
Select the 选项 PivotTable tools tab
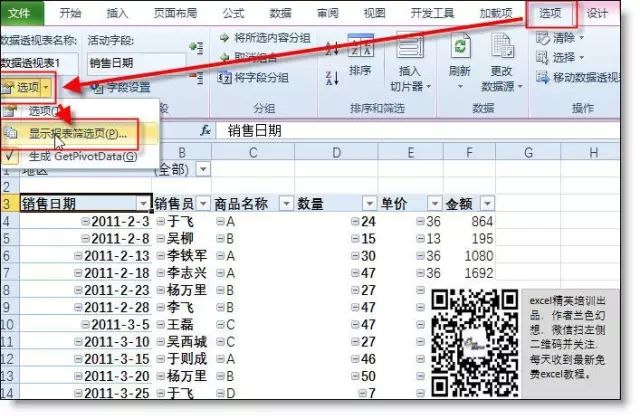[550, 13]
